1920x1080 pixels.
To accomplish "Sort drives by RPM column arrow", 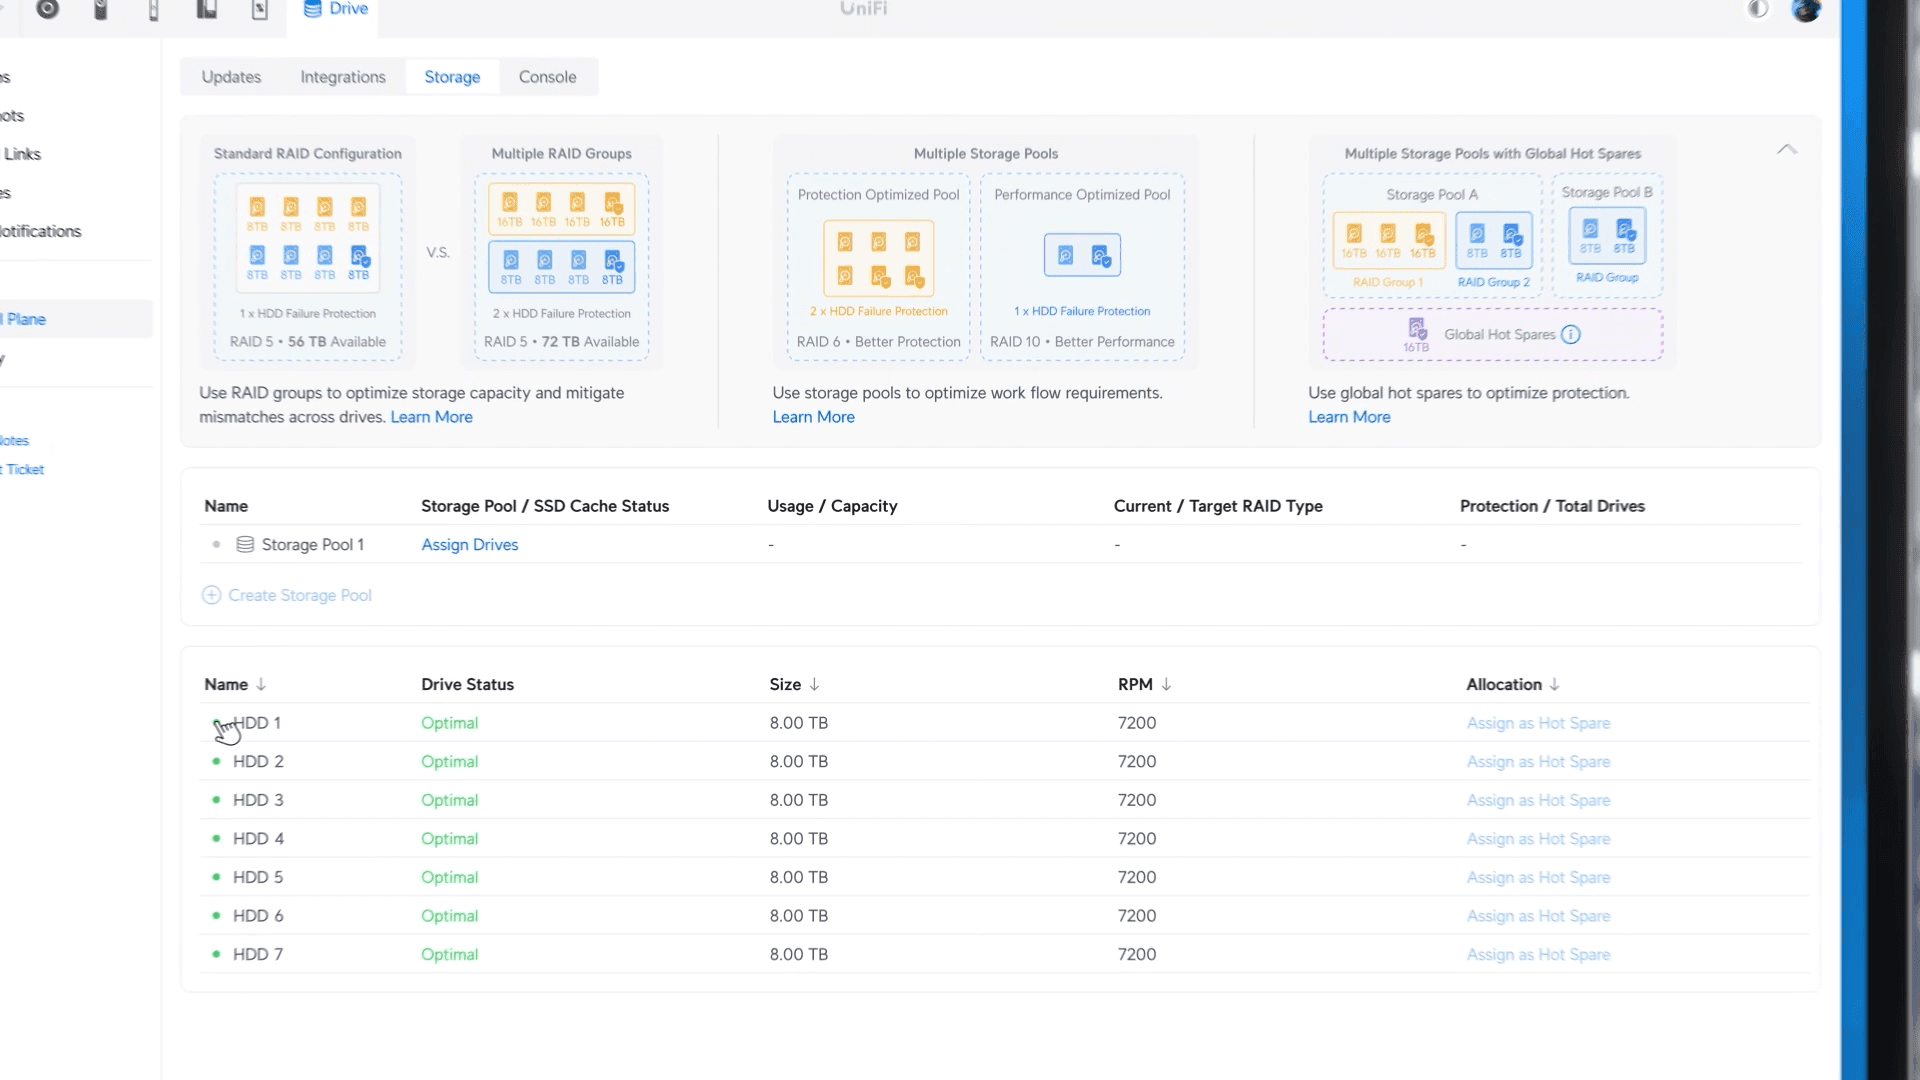I will pyautogui.click(x=1166, y=685).
